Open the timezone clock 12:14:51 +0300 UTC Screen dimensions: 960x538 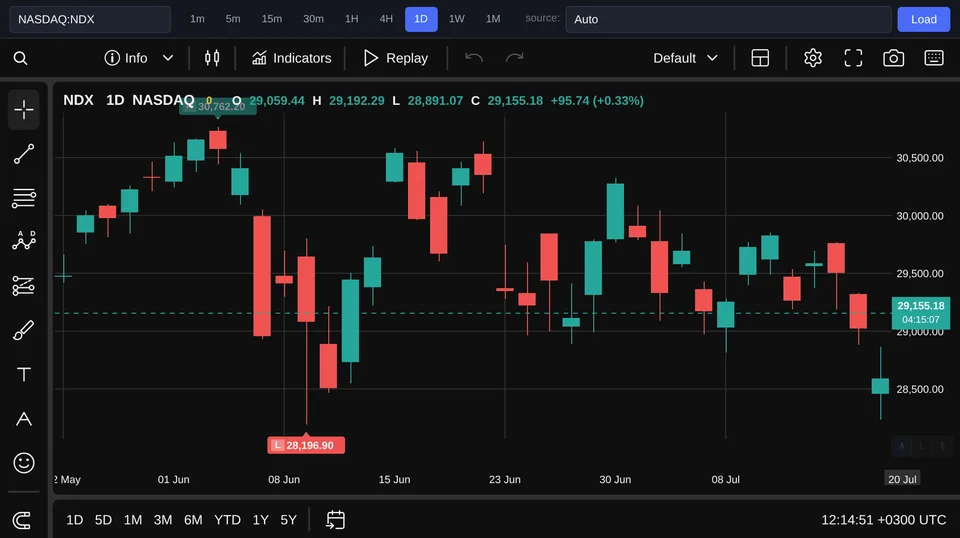[883, 520]
